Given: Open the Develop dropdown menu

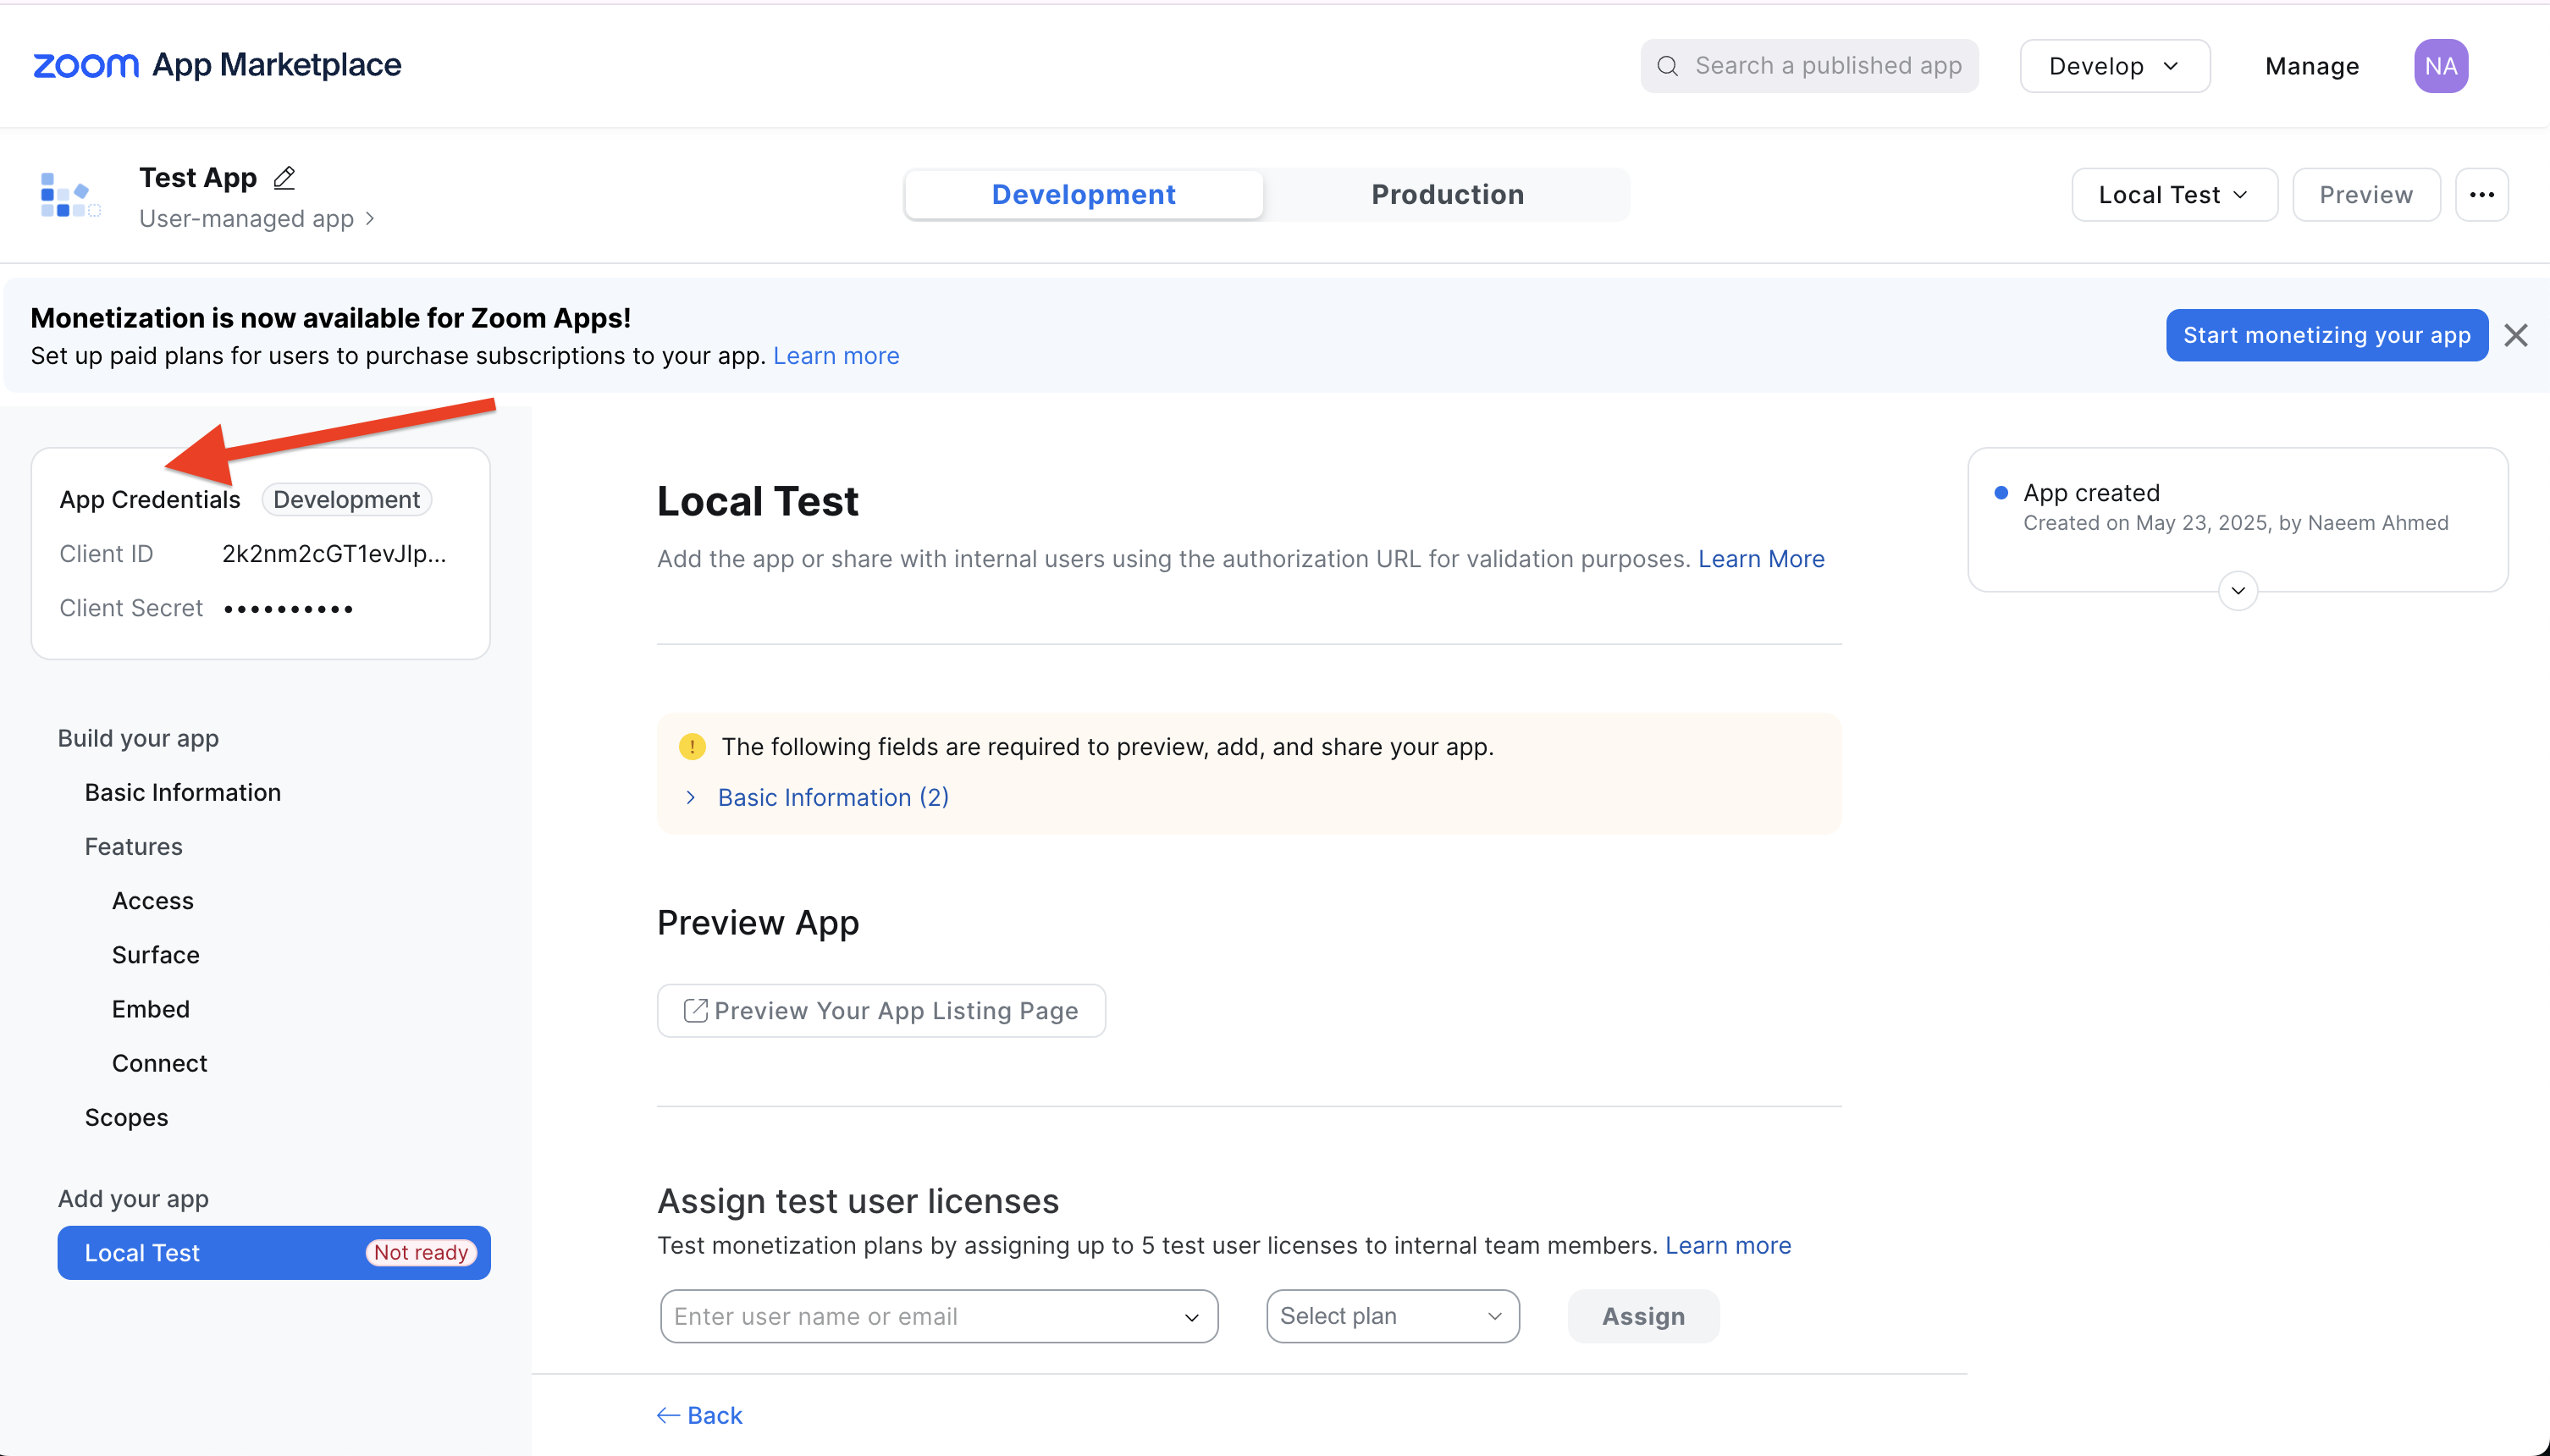Looking at the screenshot, I should 2114,66.
